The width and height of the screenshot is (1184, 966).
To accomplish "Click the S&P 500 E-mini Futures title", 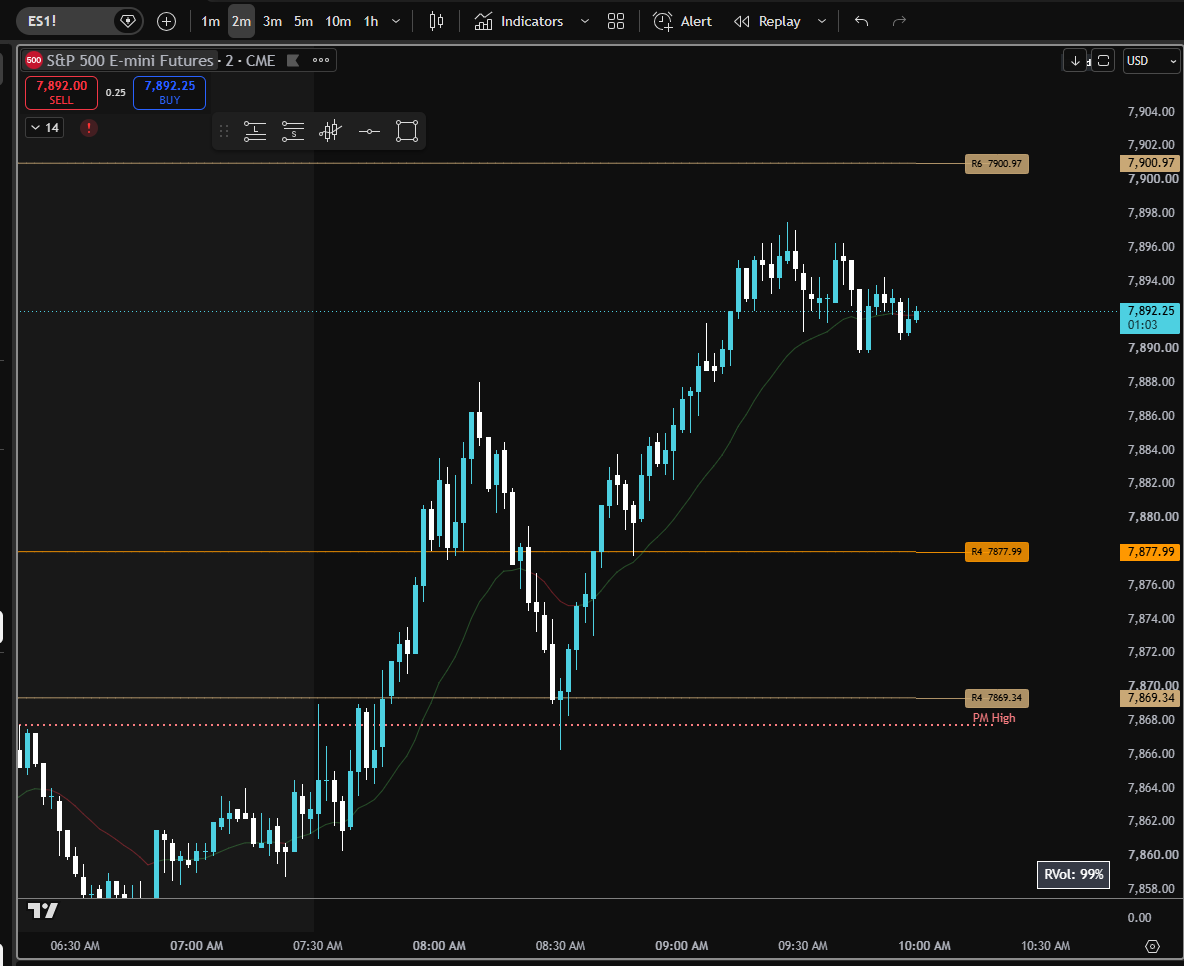I will 130,60.
